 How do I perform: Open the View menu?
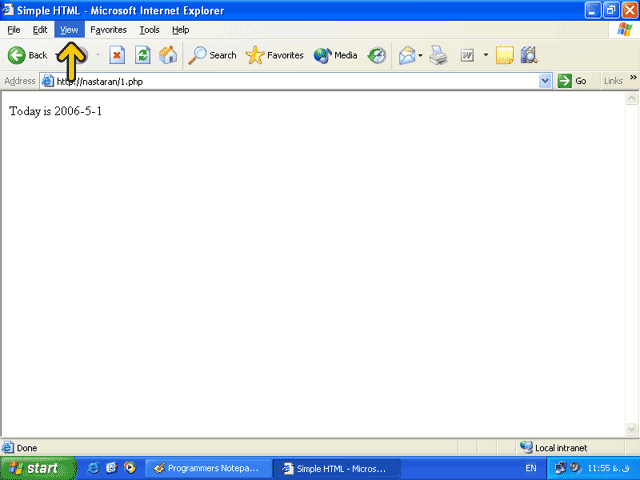tap(68, 30)
